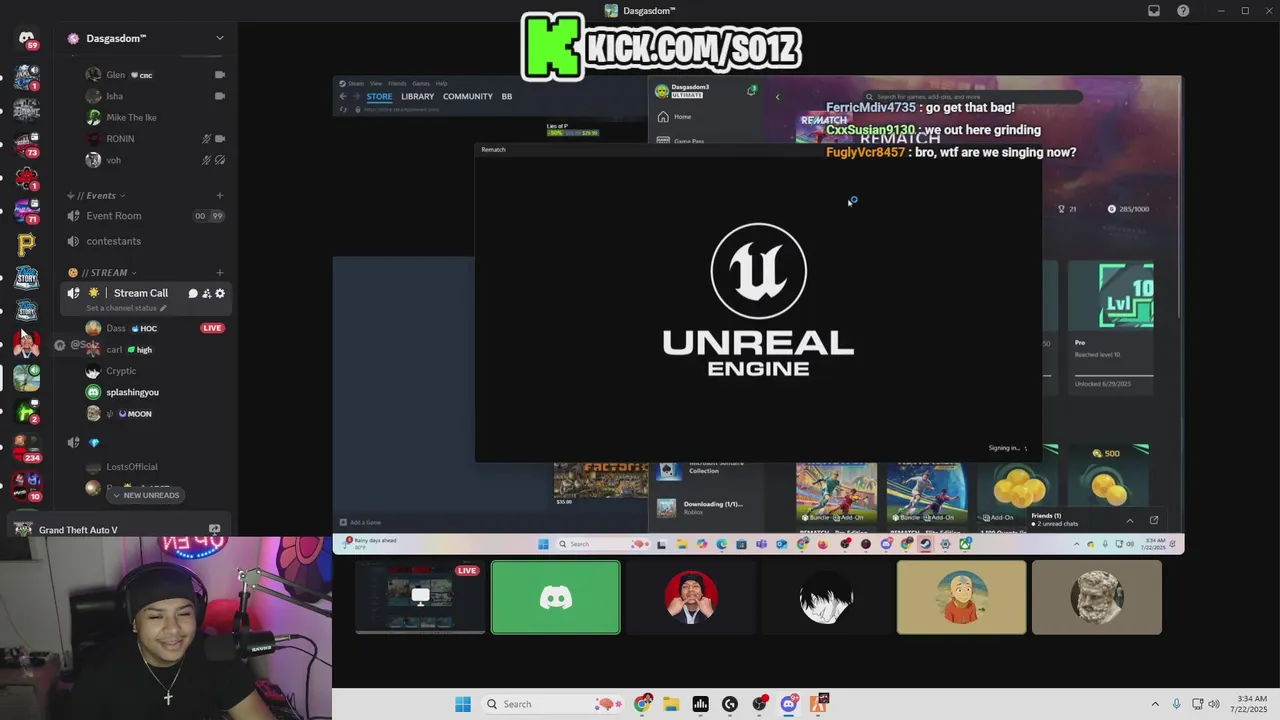This screenshot has height=720, width=1280.
Task: Open Windows Start button on bottom taskbar
Action: click(x=463, y=704)
